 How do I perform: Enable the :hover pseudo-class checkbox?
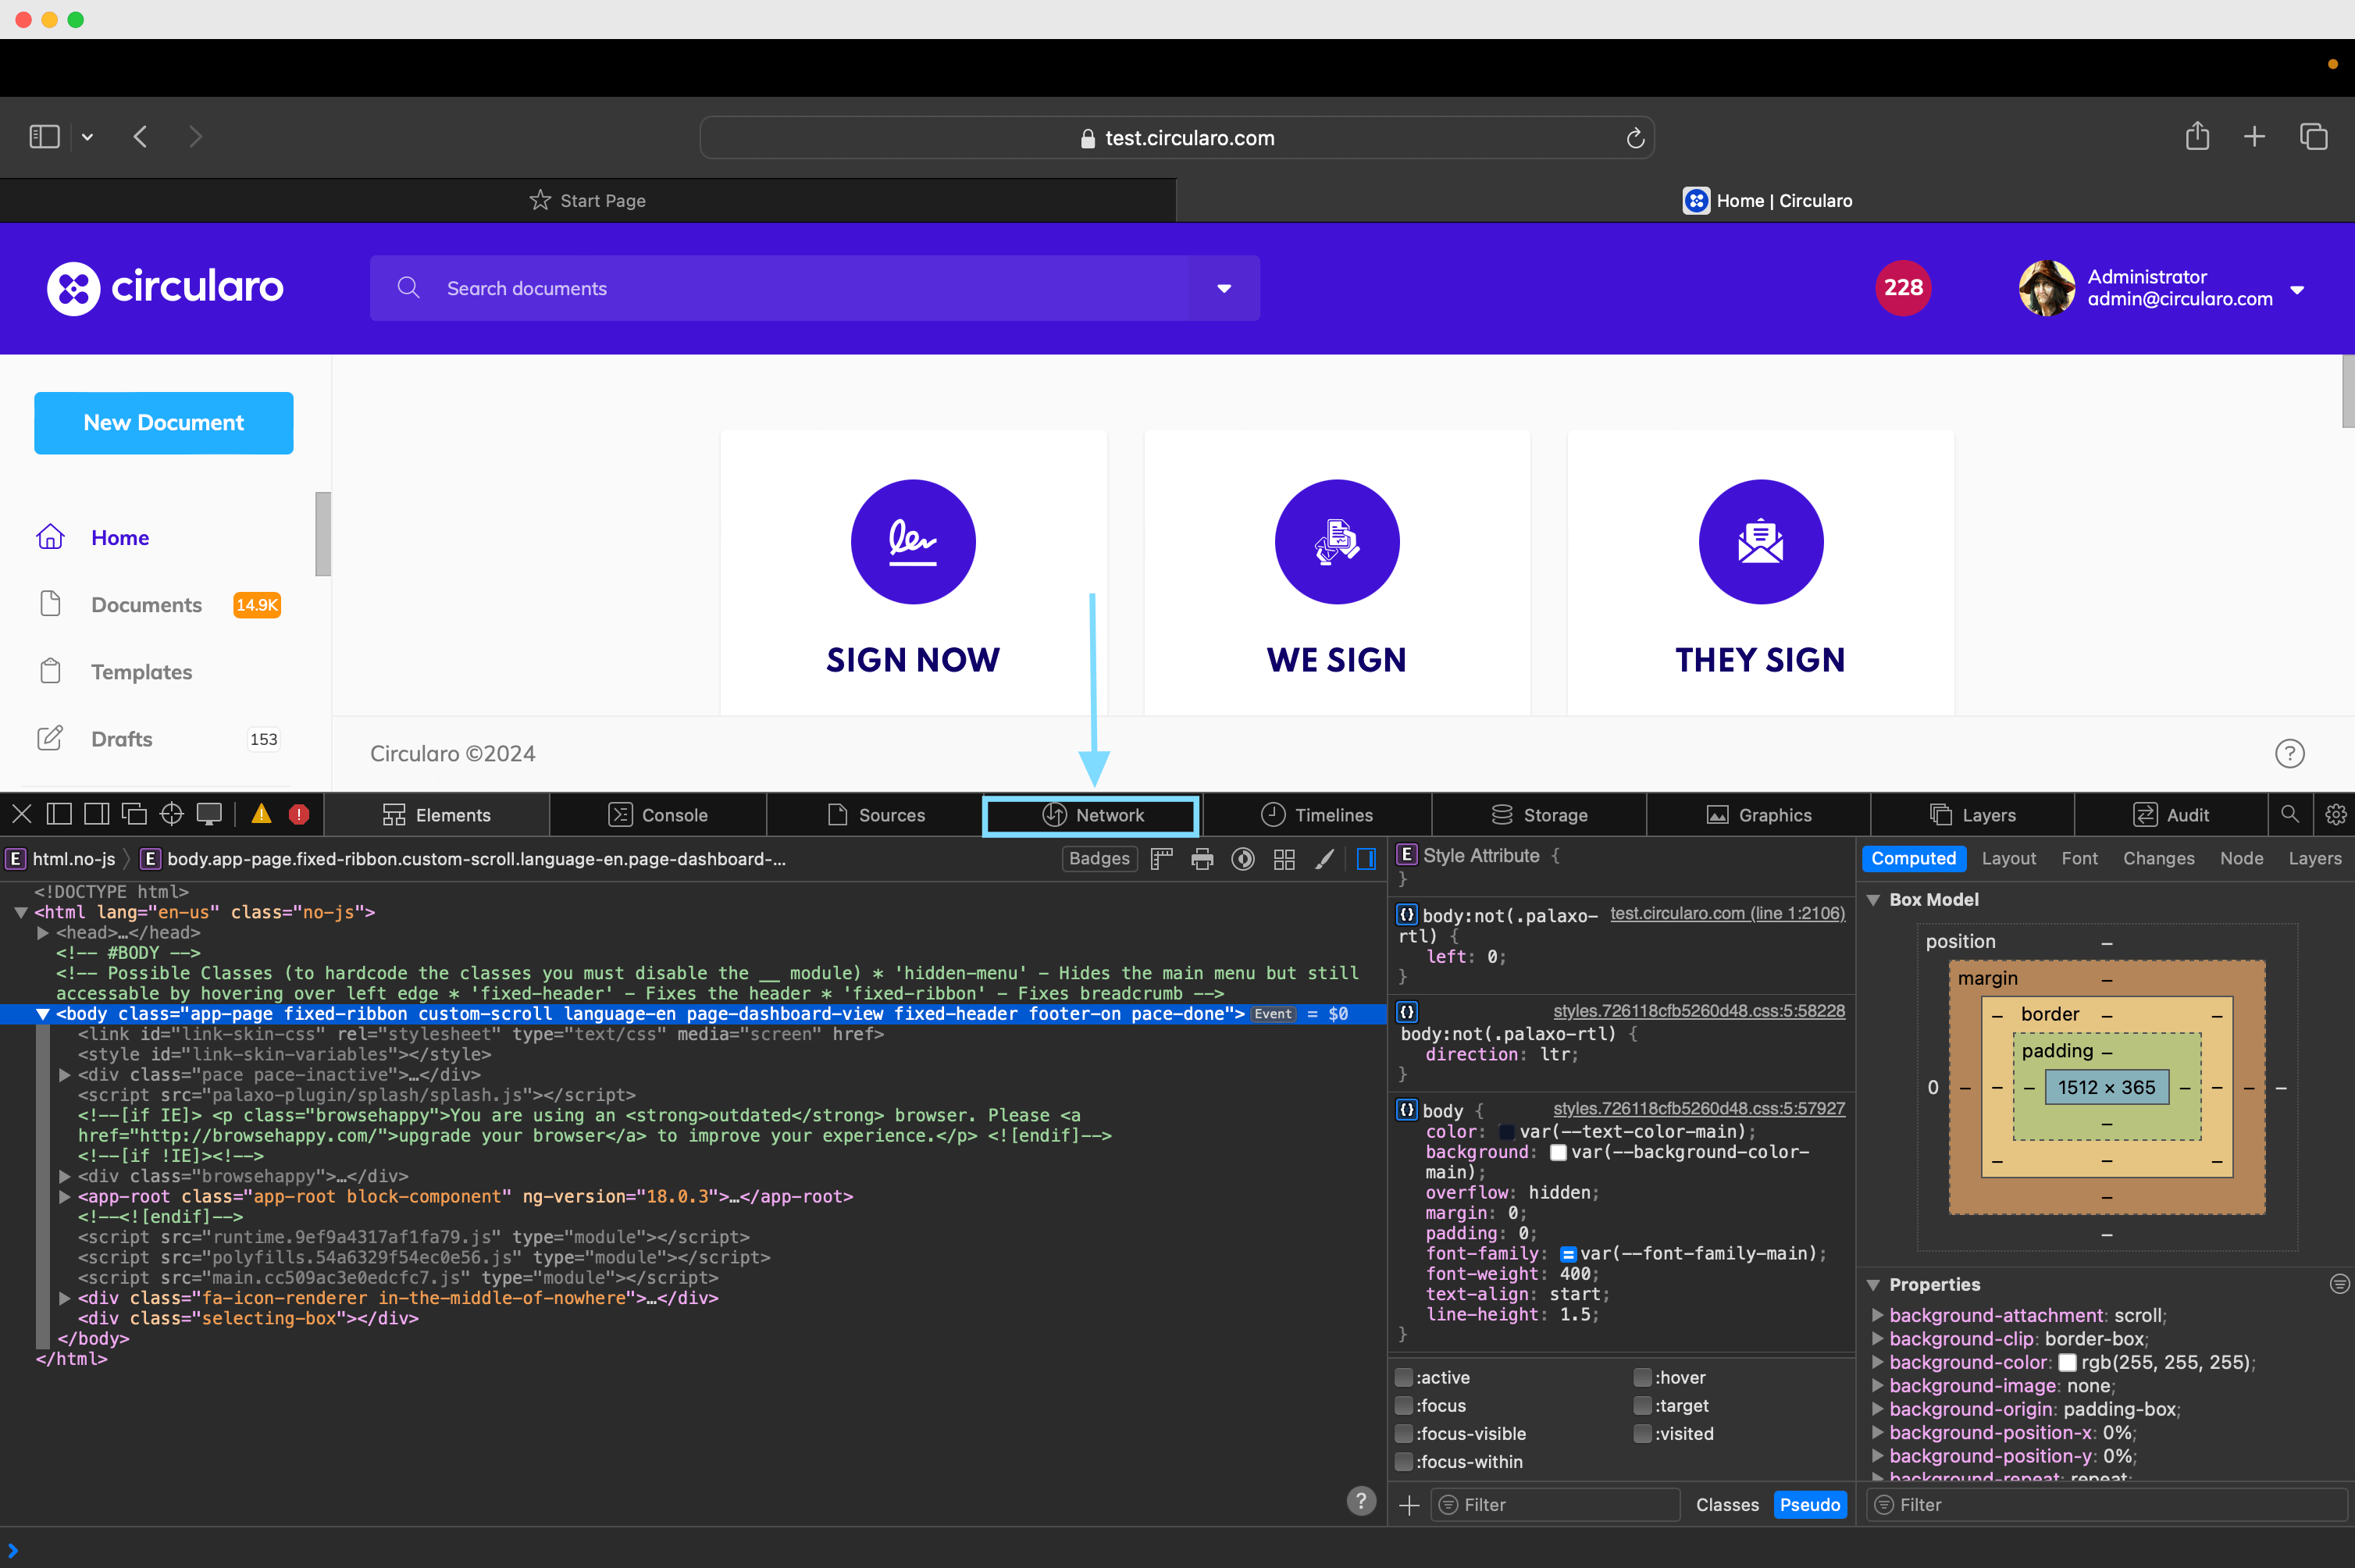(1642, 1377)
